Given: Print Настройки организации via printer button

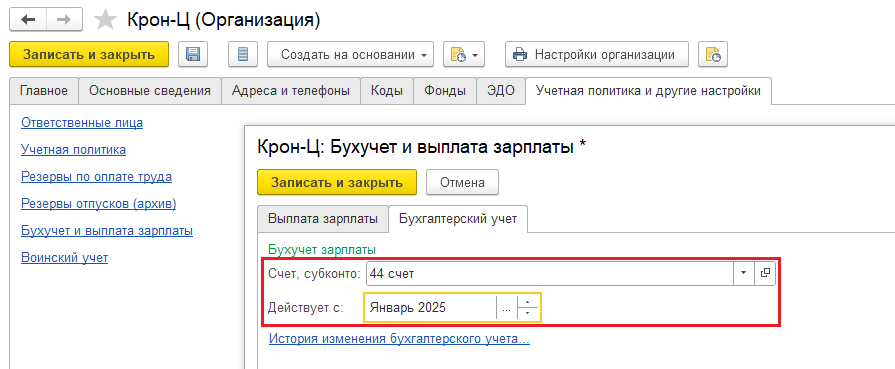Looking at the screenshot, I should (596, 55).
